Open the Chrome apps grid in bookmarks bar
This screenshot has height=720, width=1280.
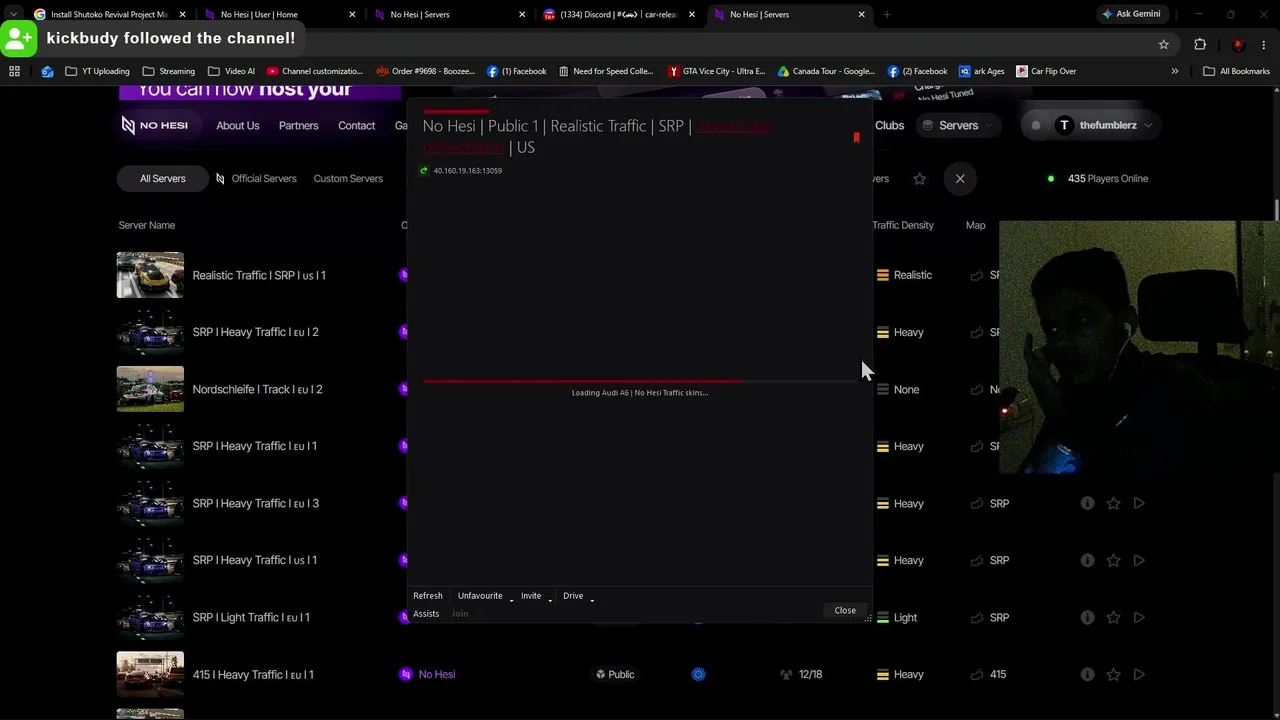point(14,71)
